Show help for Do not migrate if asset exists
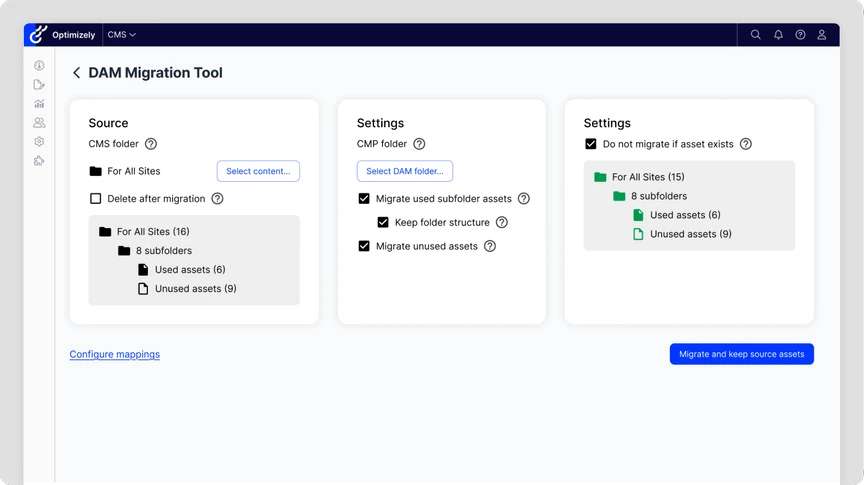This screenshot has height=485, width=864. 746,144
